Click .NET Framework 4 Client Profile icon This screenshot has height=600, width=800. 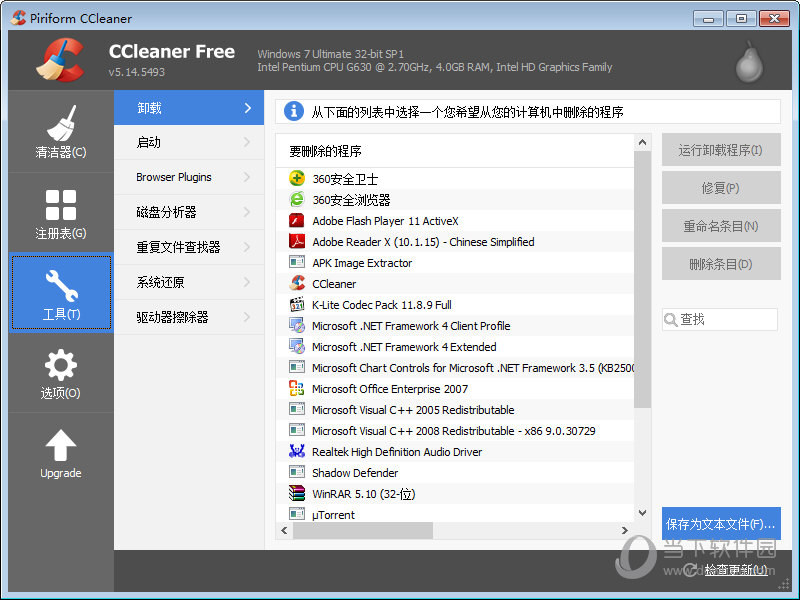[297, 326]
